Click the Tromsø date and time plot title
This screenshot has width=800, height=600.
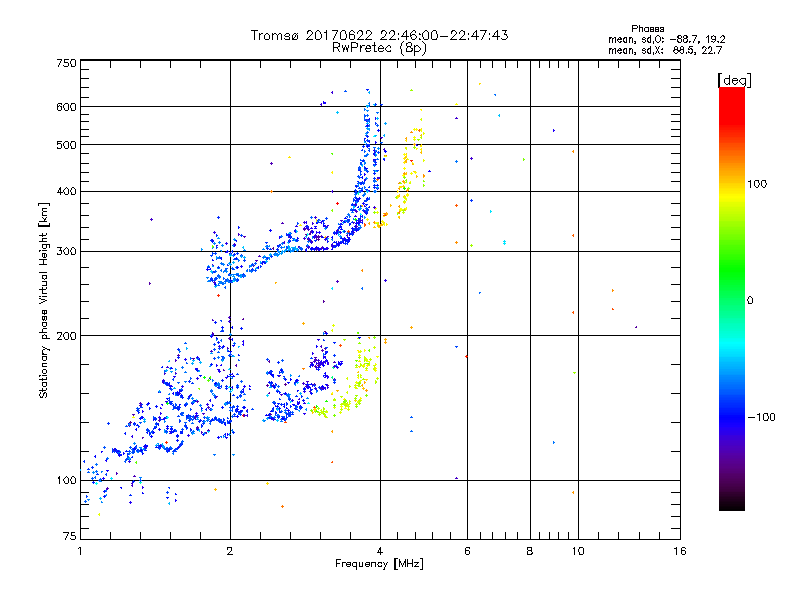pos(379,35)
